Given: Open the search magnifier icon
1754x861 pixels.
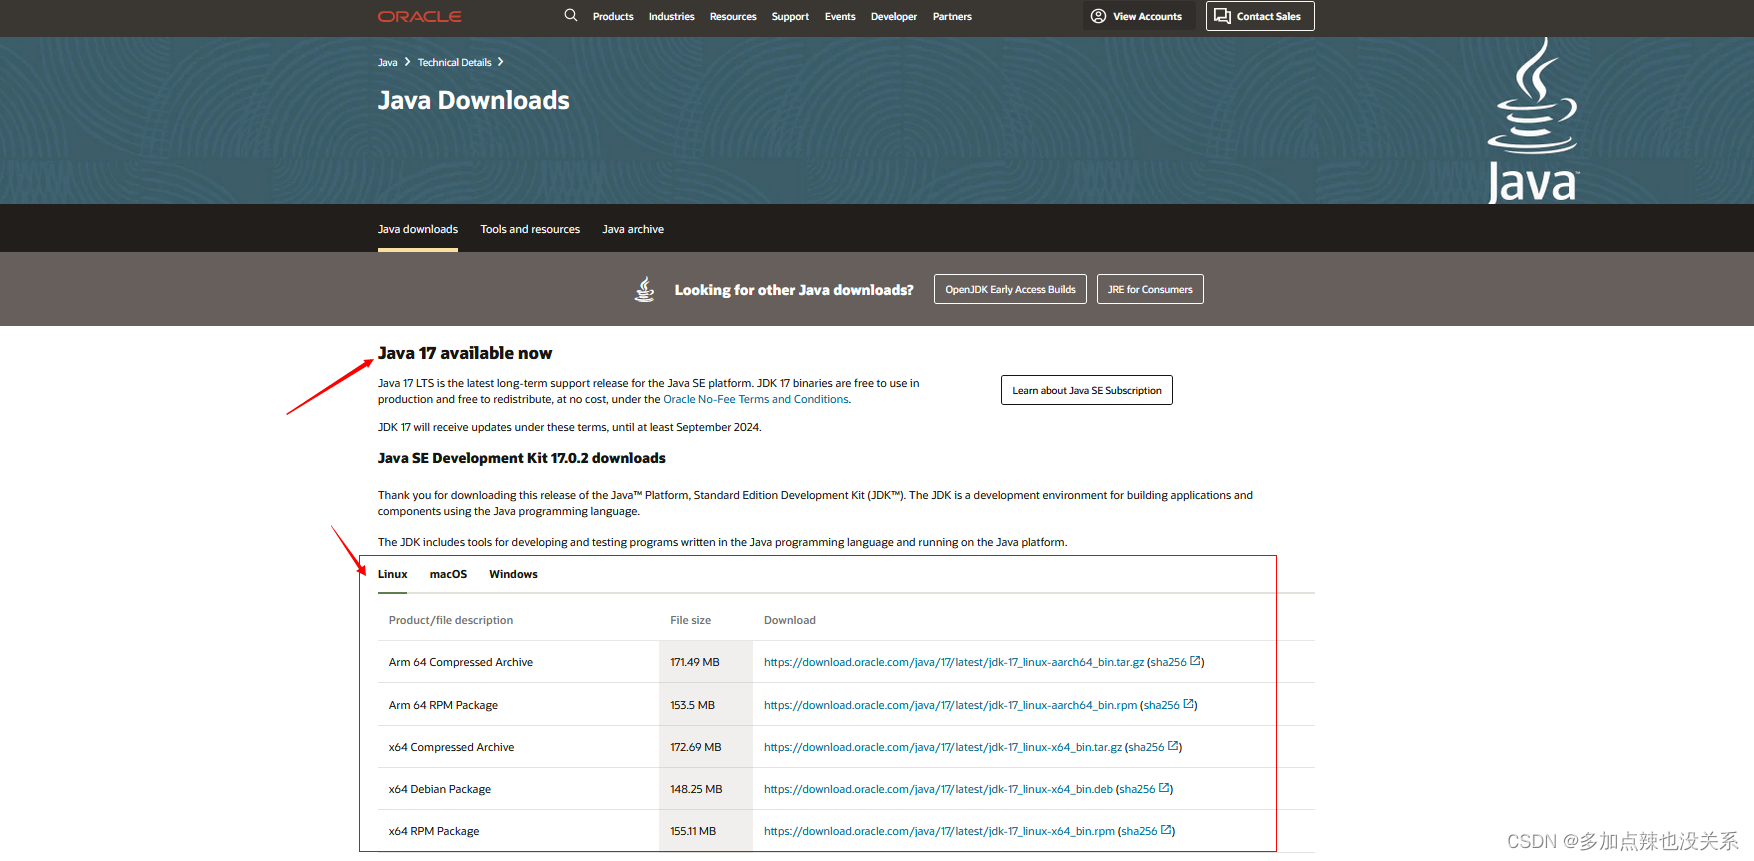Looking at the screenshot, I should click(571, 15).
